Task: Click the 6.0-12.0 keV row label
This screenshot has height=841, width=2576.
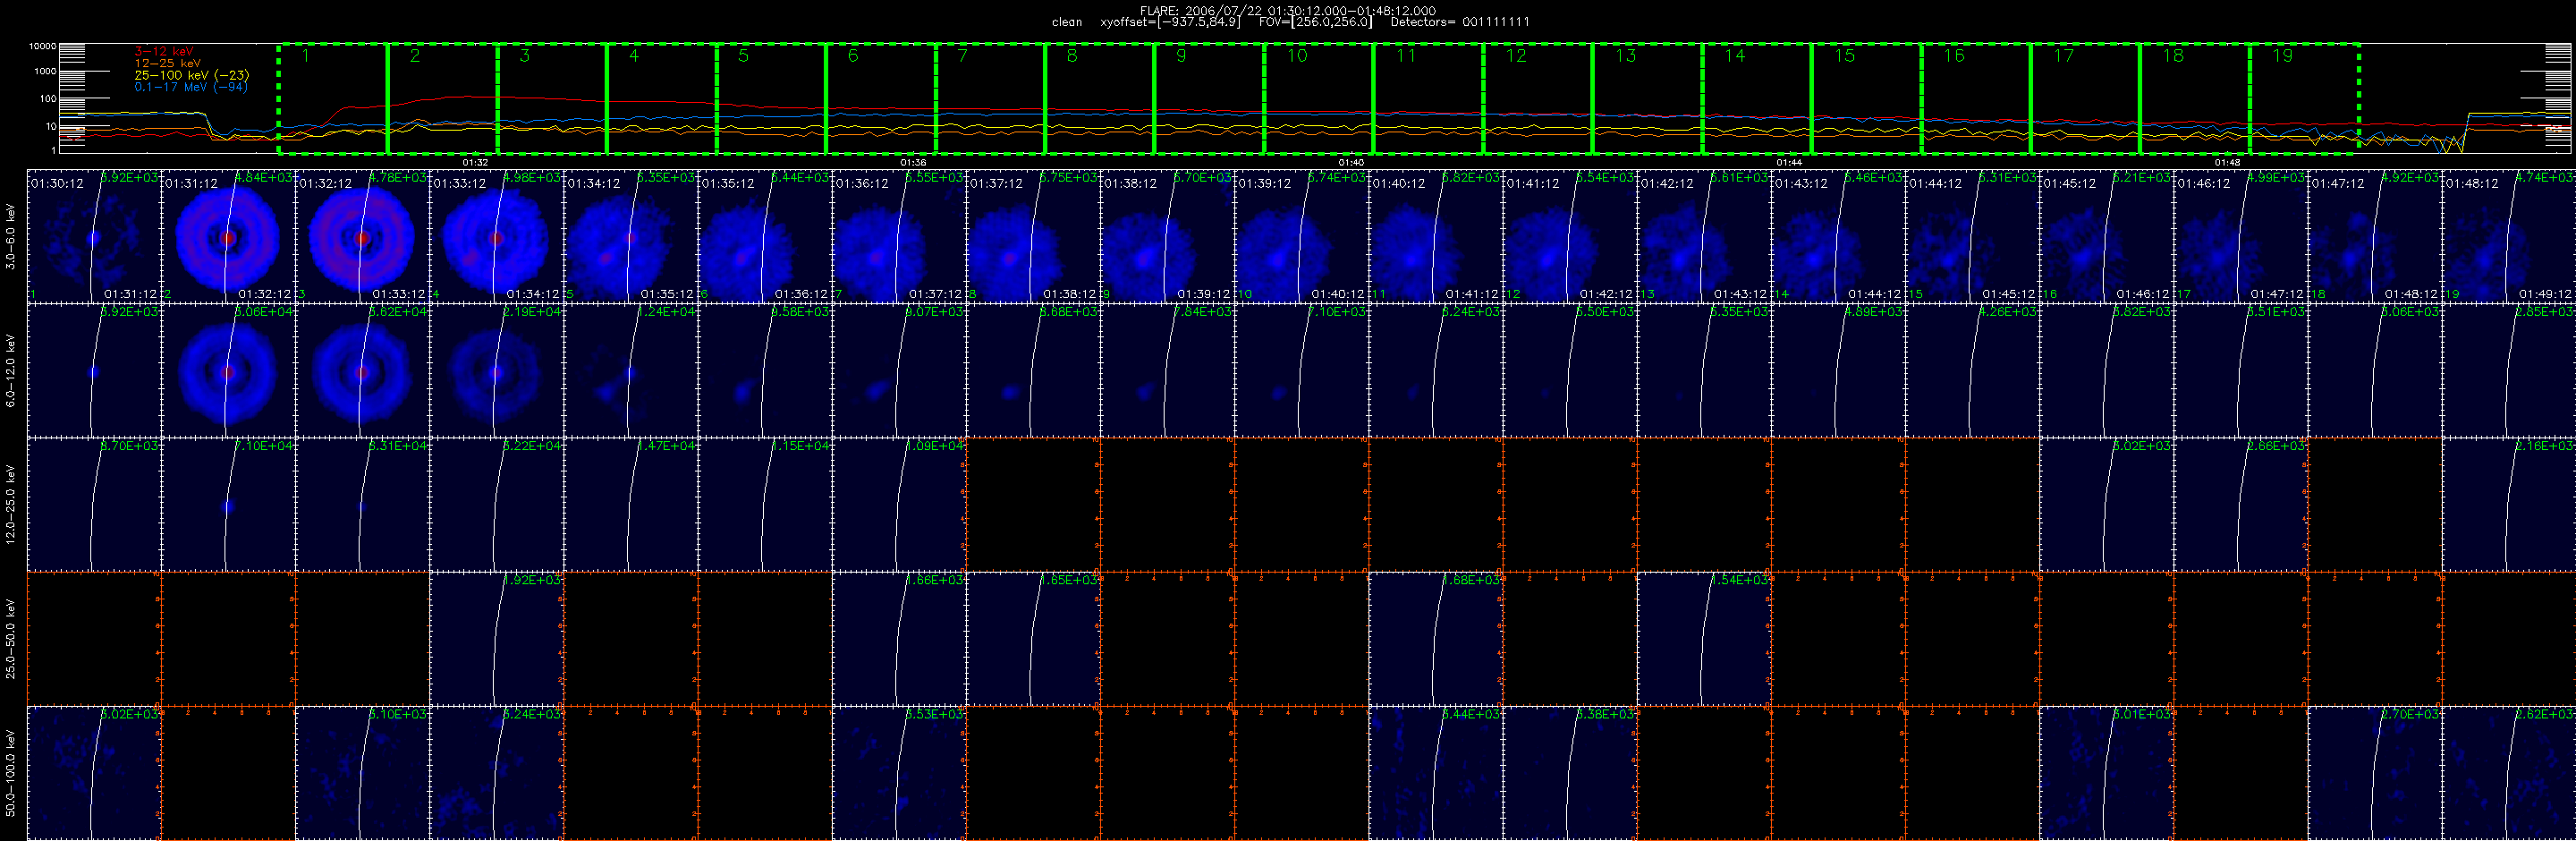Action: [11, 370]
